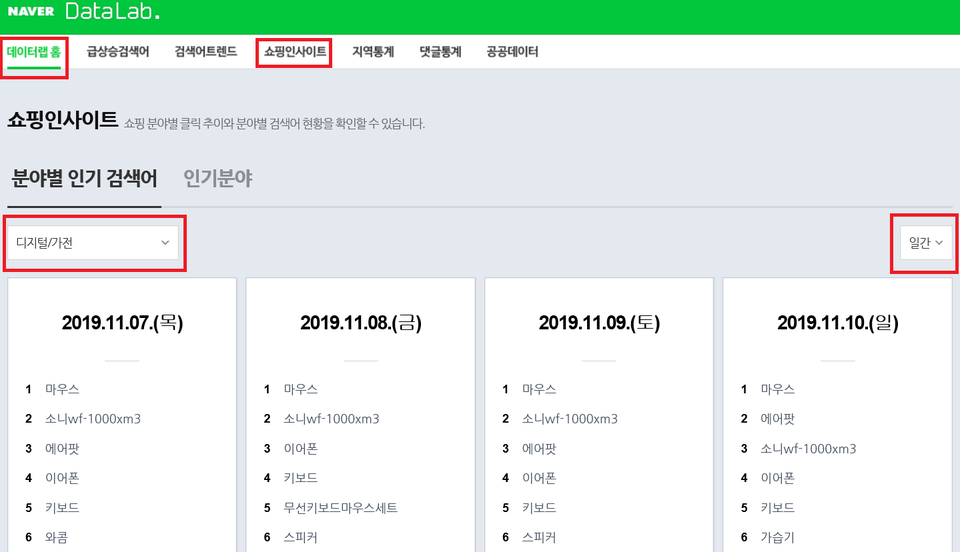Open the 댓글통계 menu

pyautogui.click(x=440, y=51)
